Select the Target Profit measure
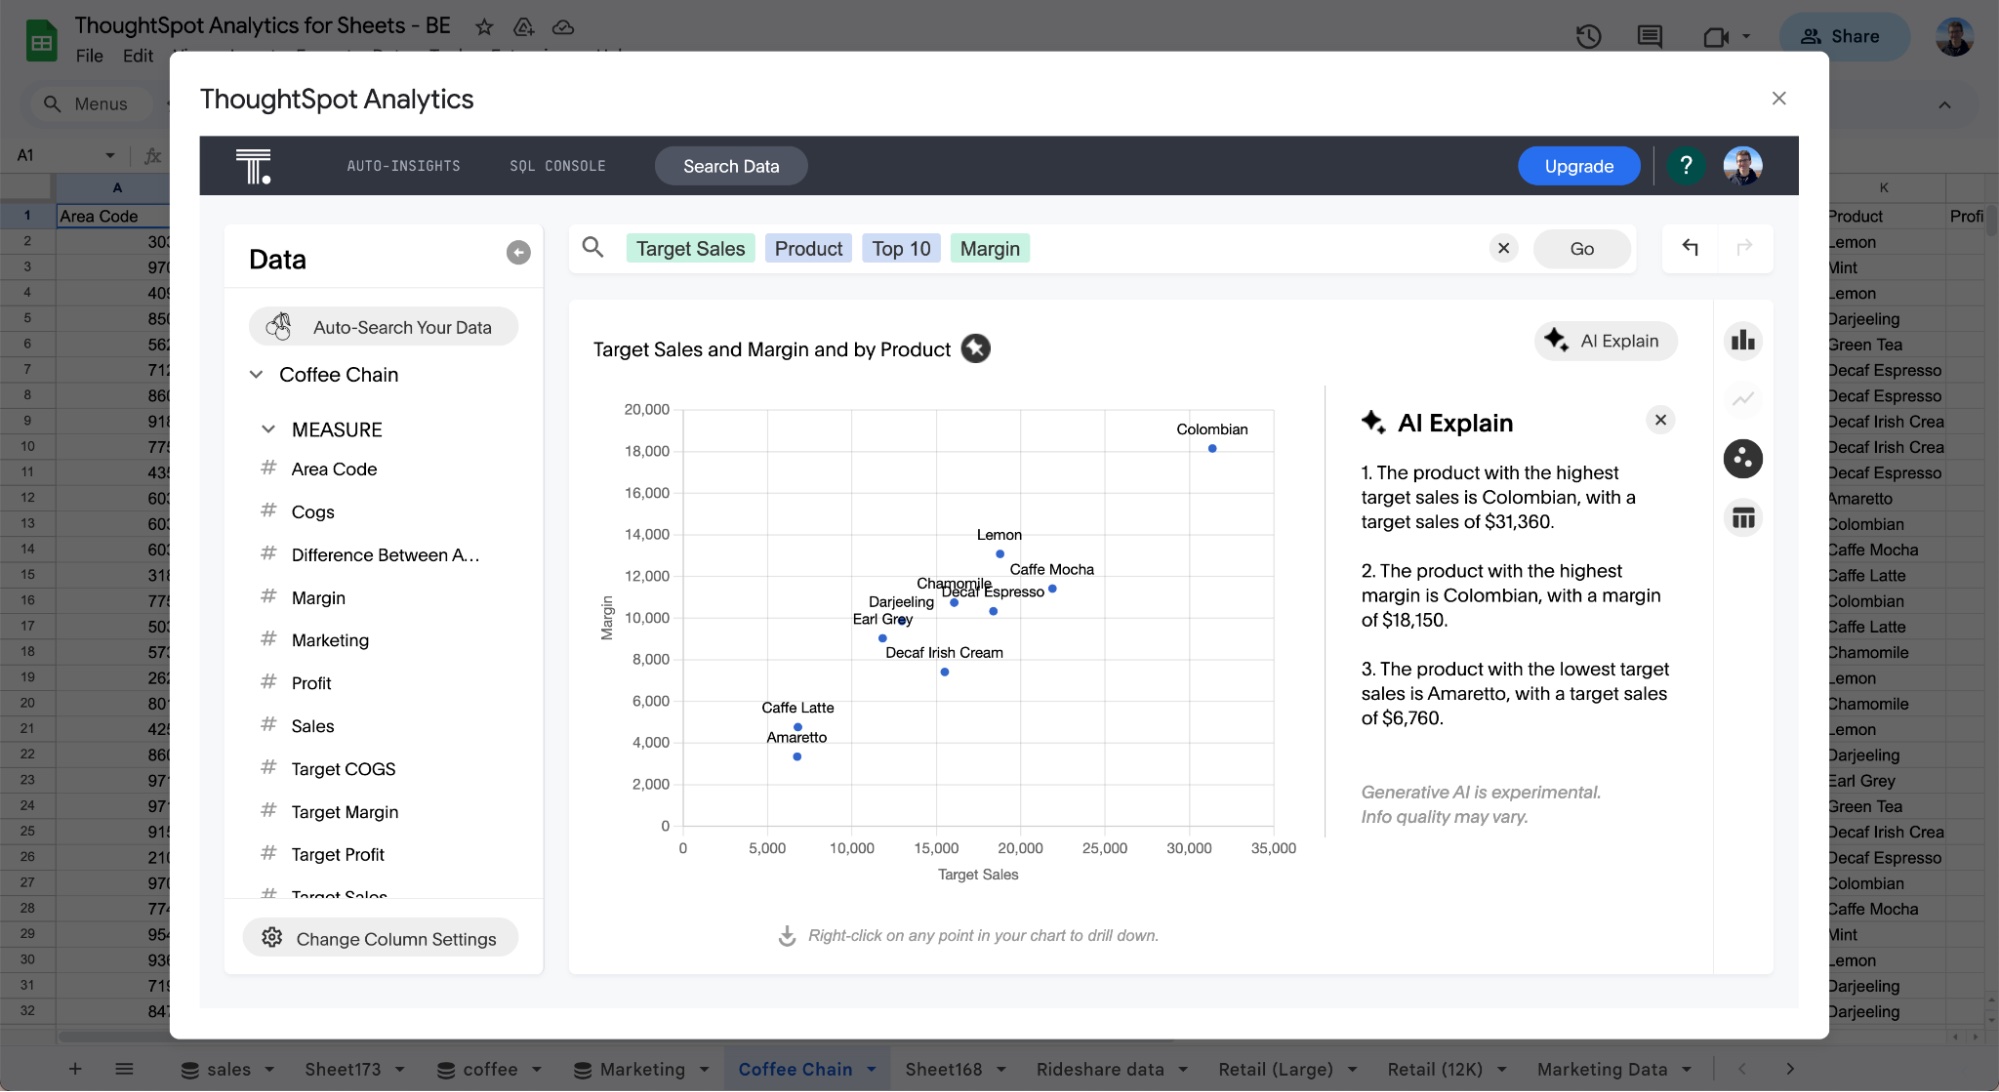The width and height of the screenshot is (1999, 1092). 337,855
